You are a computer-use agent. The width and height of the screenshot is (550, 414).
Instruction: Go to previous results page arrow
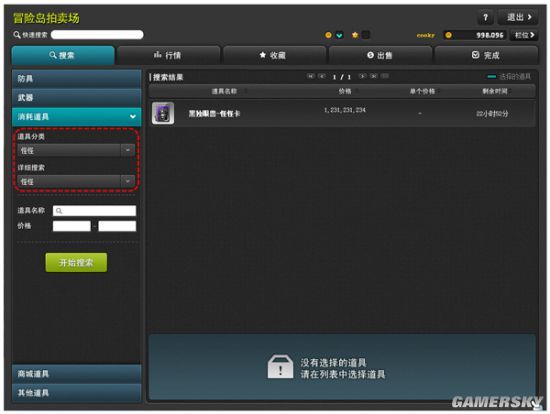[x=322, y=76]
